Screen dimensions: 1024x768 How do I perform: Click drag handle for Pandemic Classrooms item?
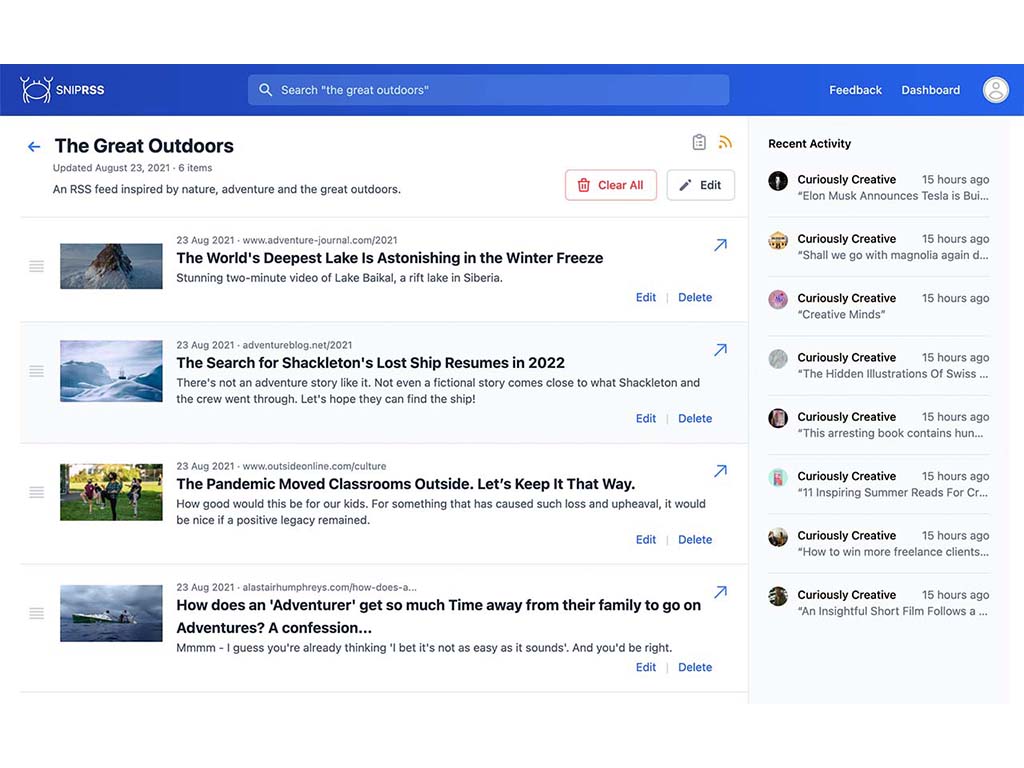[37, 492]
